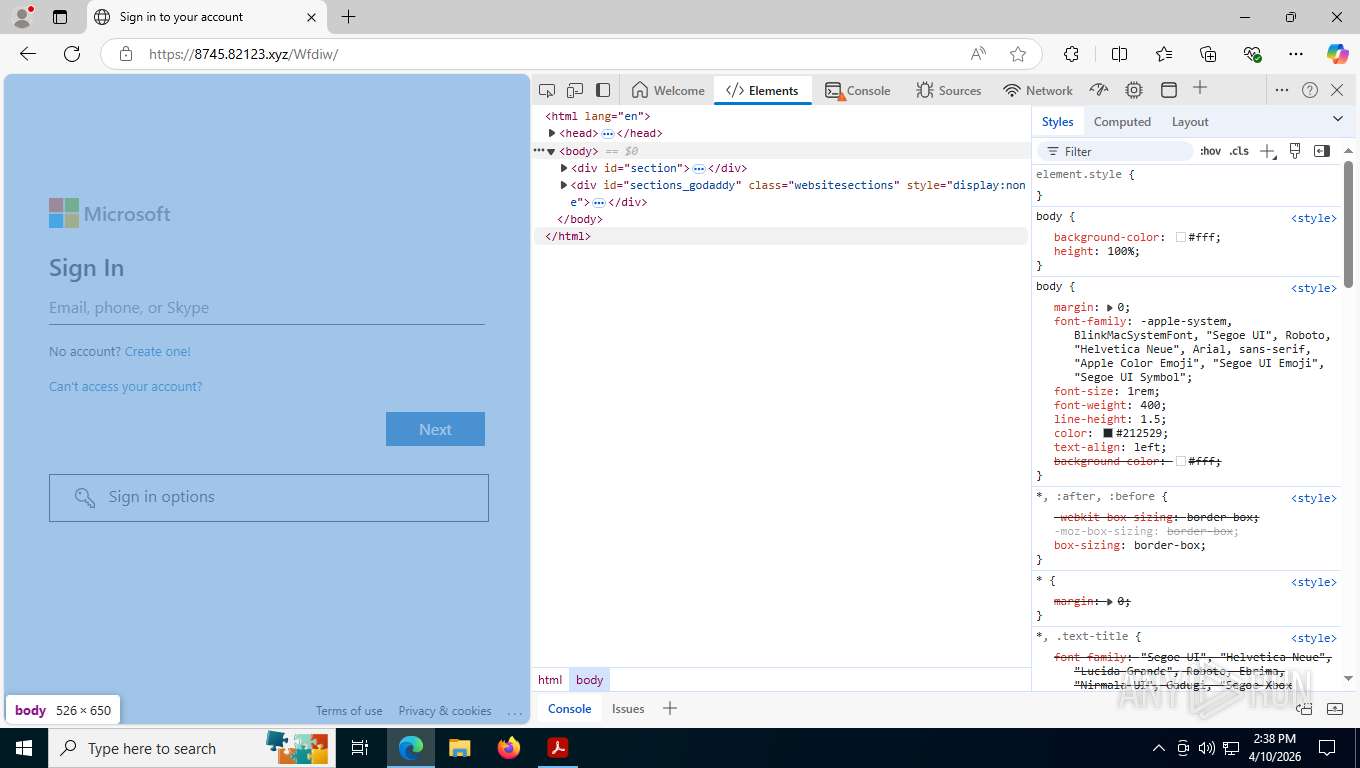This screenshot has height=768, width=1360.
Task: Follow the Create one! link
Action: [157, 352]
